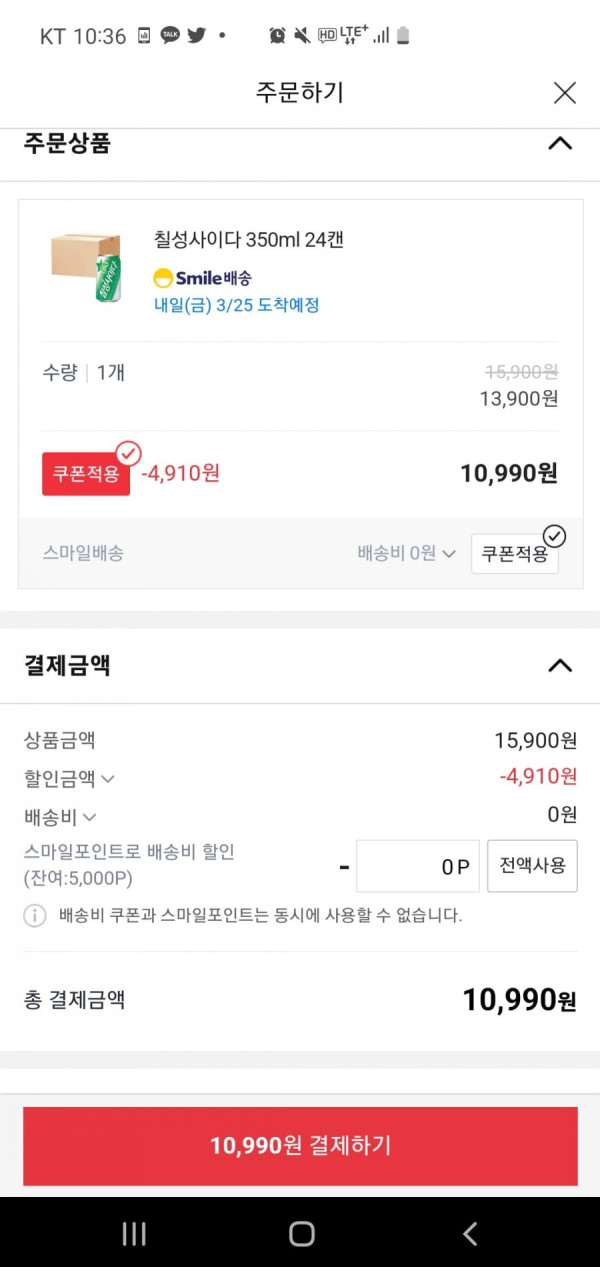Click the 전액사용 use-all-points button
The image size is (600, 1267).
tap(532, 866)
